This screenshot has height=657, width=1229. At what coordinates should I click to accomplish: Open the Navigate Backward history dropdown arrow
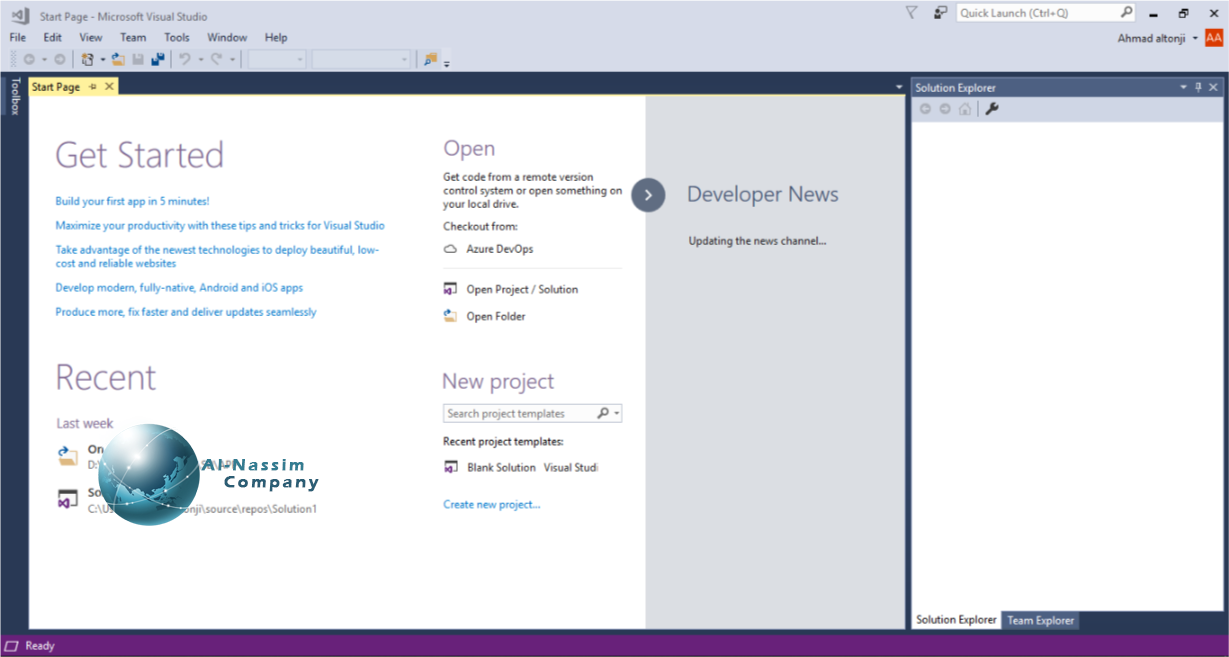pyautogui.click(x=44, y=60)
